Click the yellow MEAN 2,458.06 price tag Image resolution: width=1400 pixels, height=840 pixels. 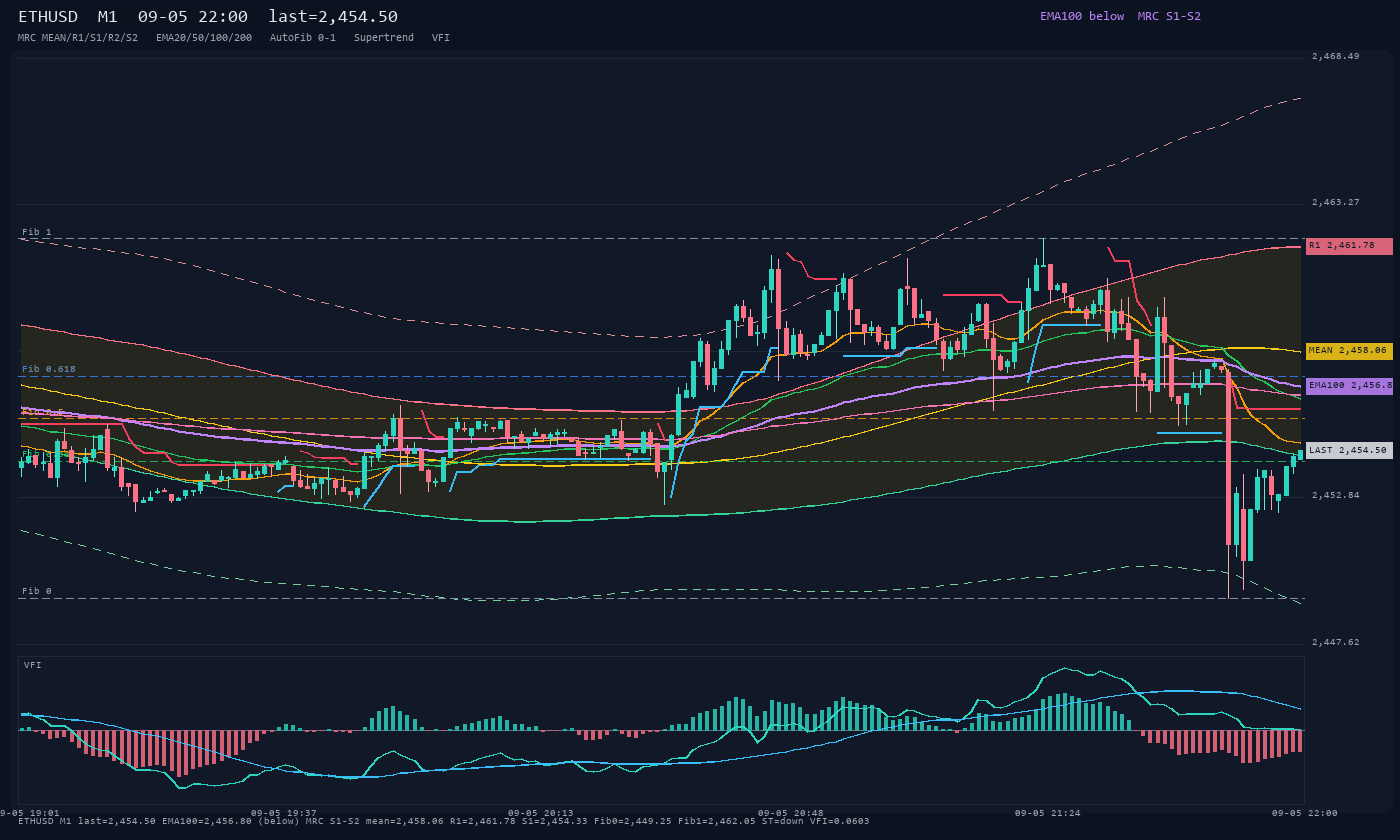pyautogui.click(x=1349, y=351)
